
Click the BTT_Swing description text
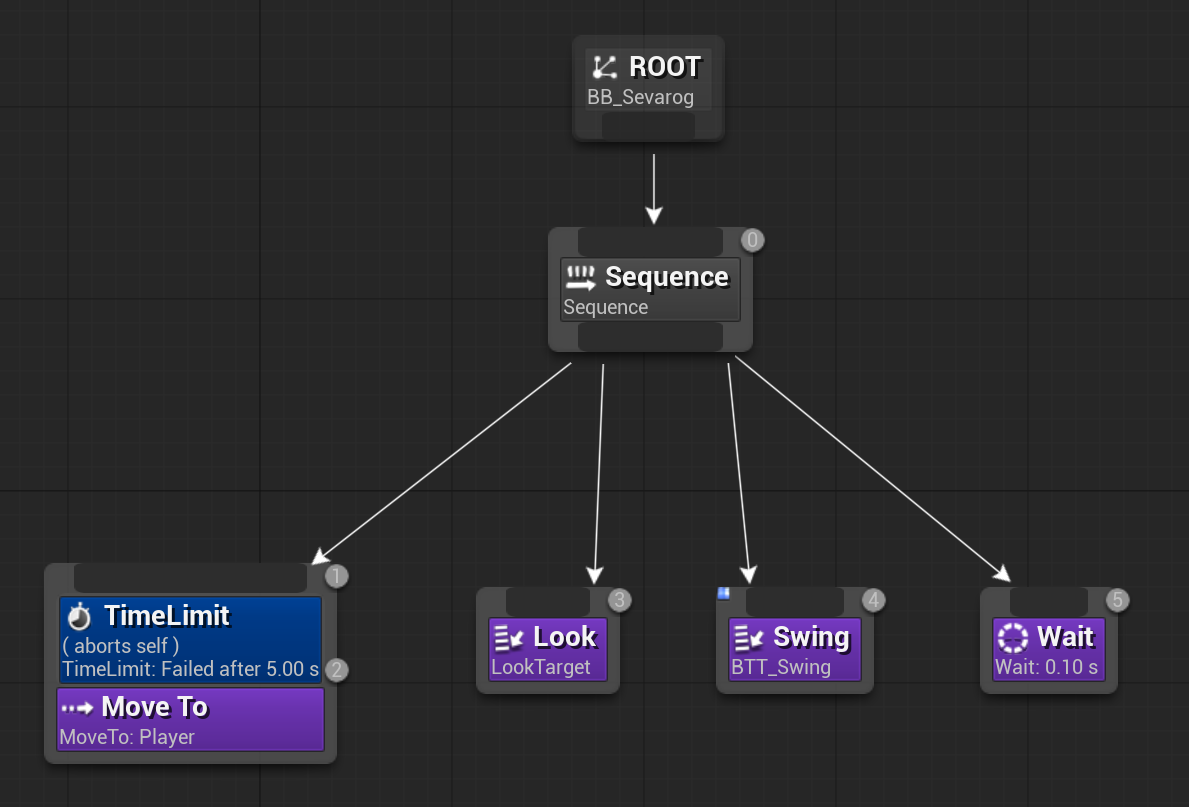tap(781, 667)
